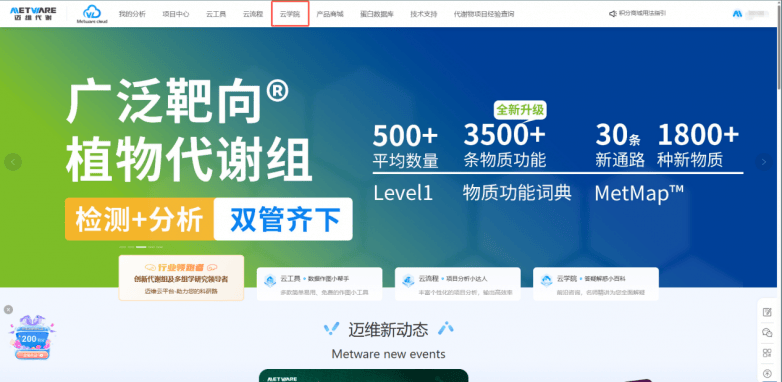Click the 检测+分析 orange banner label
The image size is (782, 382).
click(x=139, y=219)
